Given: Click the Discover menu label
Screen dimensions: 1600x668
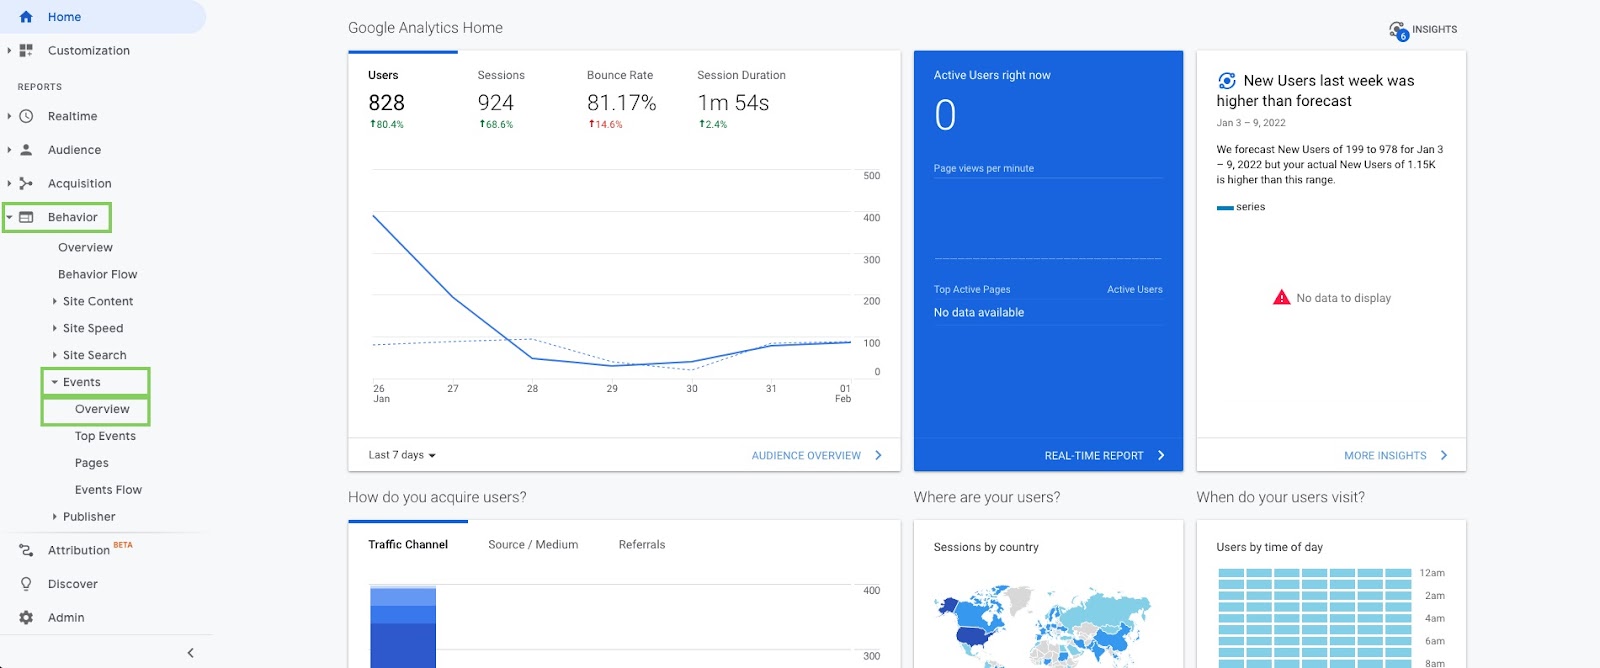Looking at the screenshot, I should 73,584.
